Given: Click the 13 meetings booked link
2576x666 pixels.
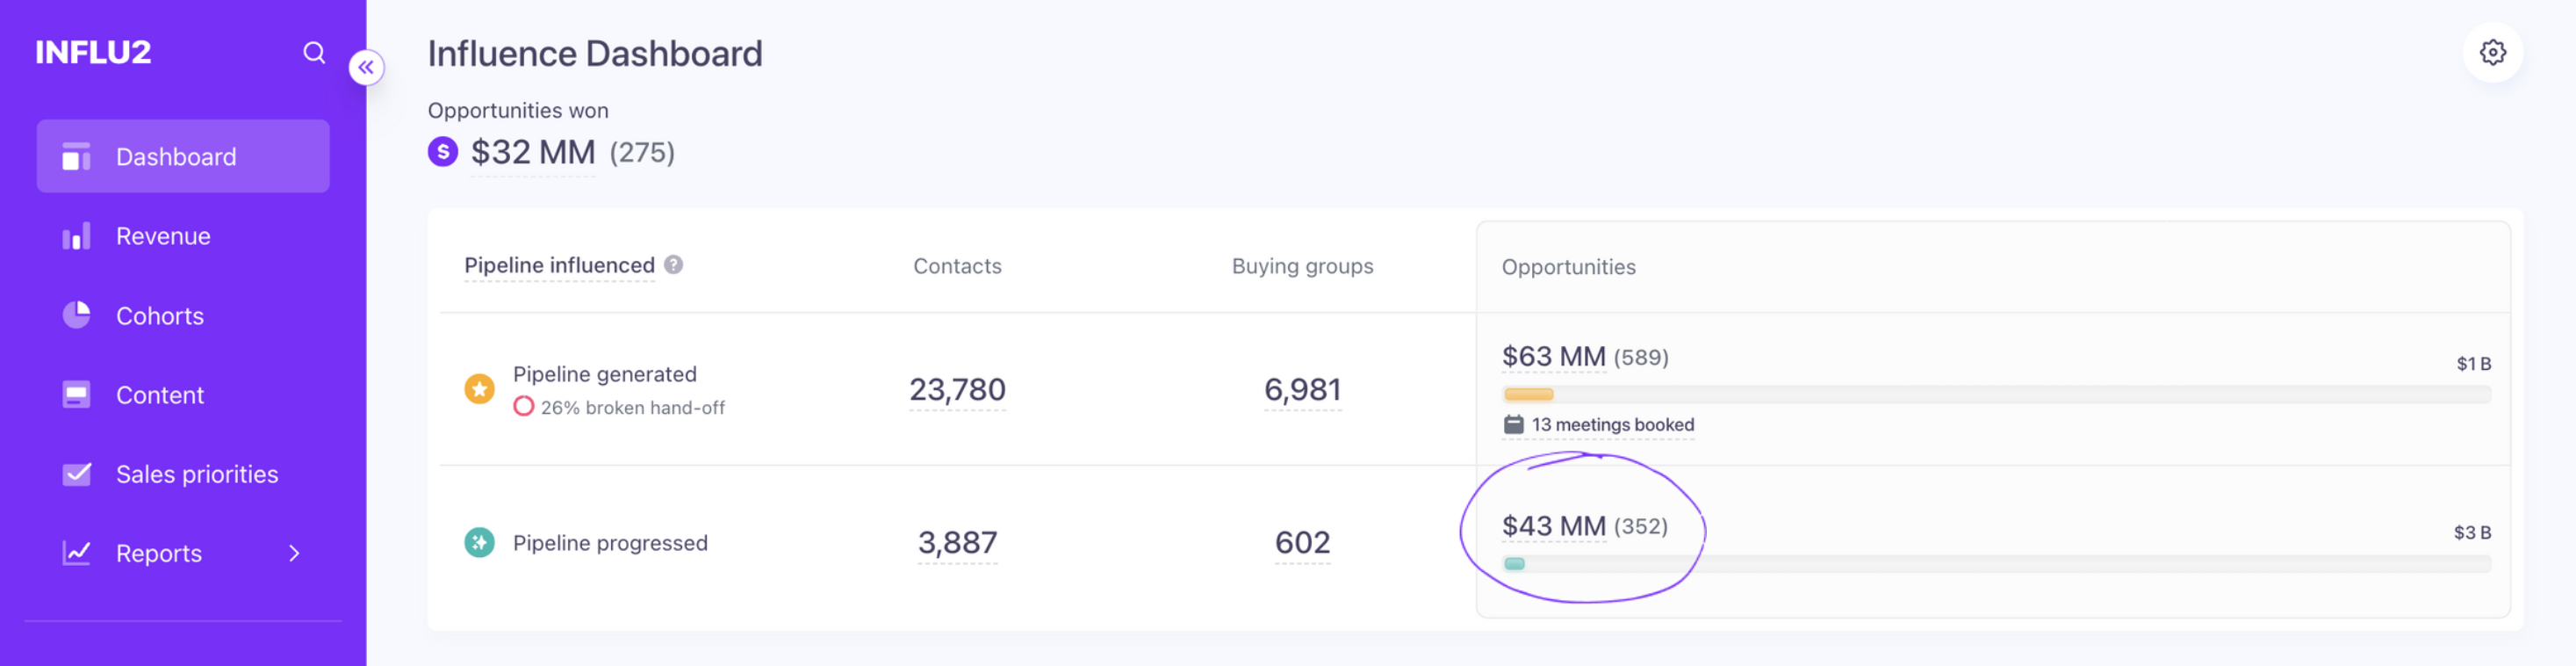Looking at the screenshot, I should (1612, 425).
